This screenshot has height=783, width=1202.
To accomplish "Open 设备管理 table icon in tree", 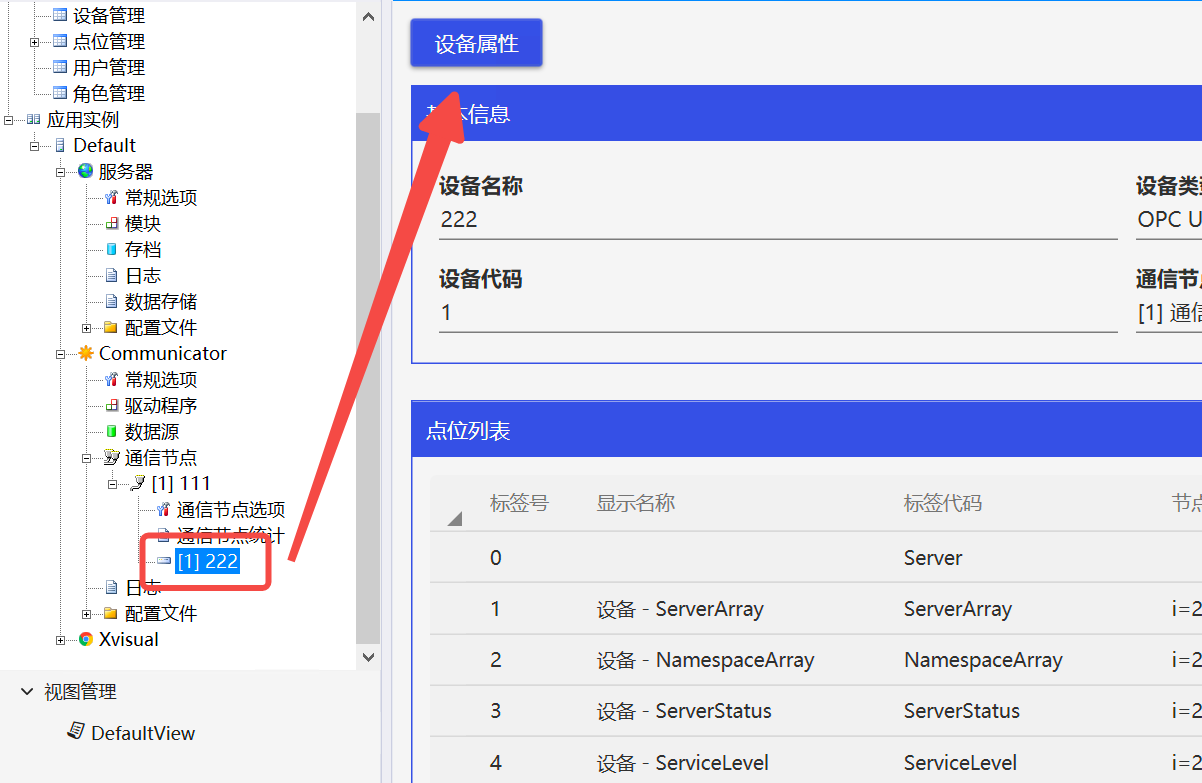I will (x=60, y=15).
